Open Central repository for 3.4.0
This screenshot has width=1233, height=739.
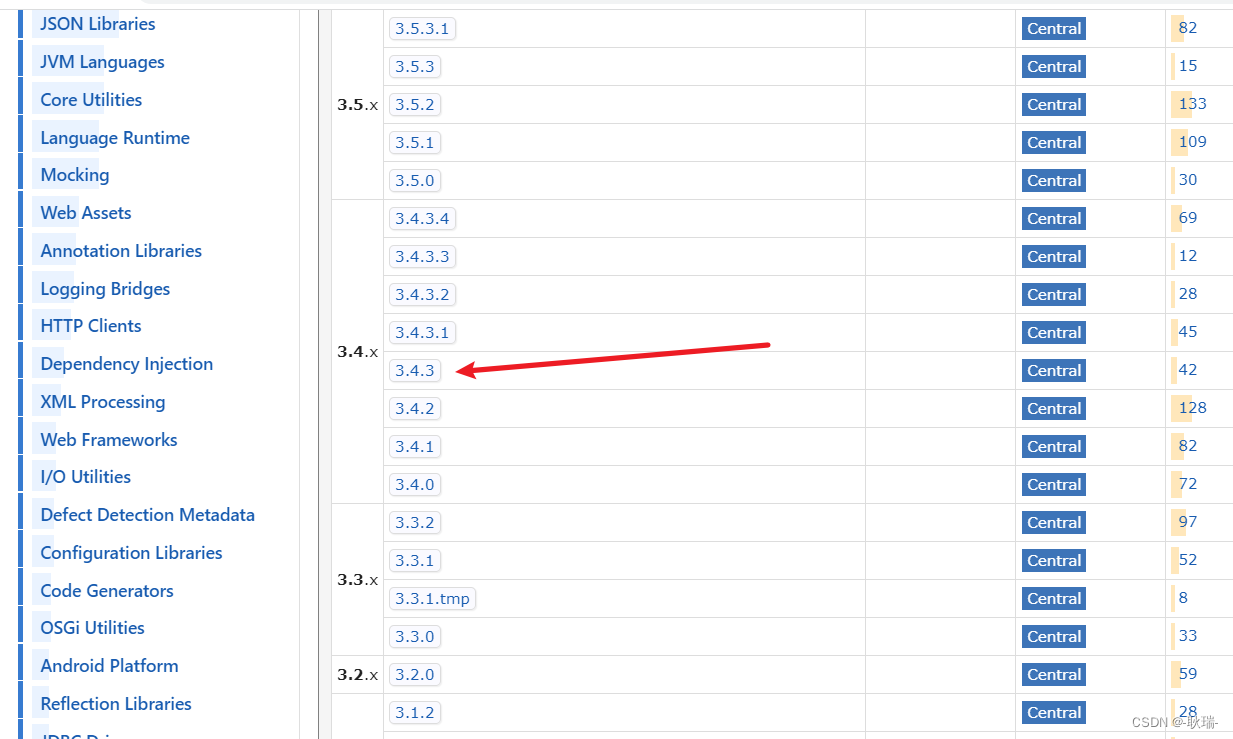point(1054,485)
